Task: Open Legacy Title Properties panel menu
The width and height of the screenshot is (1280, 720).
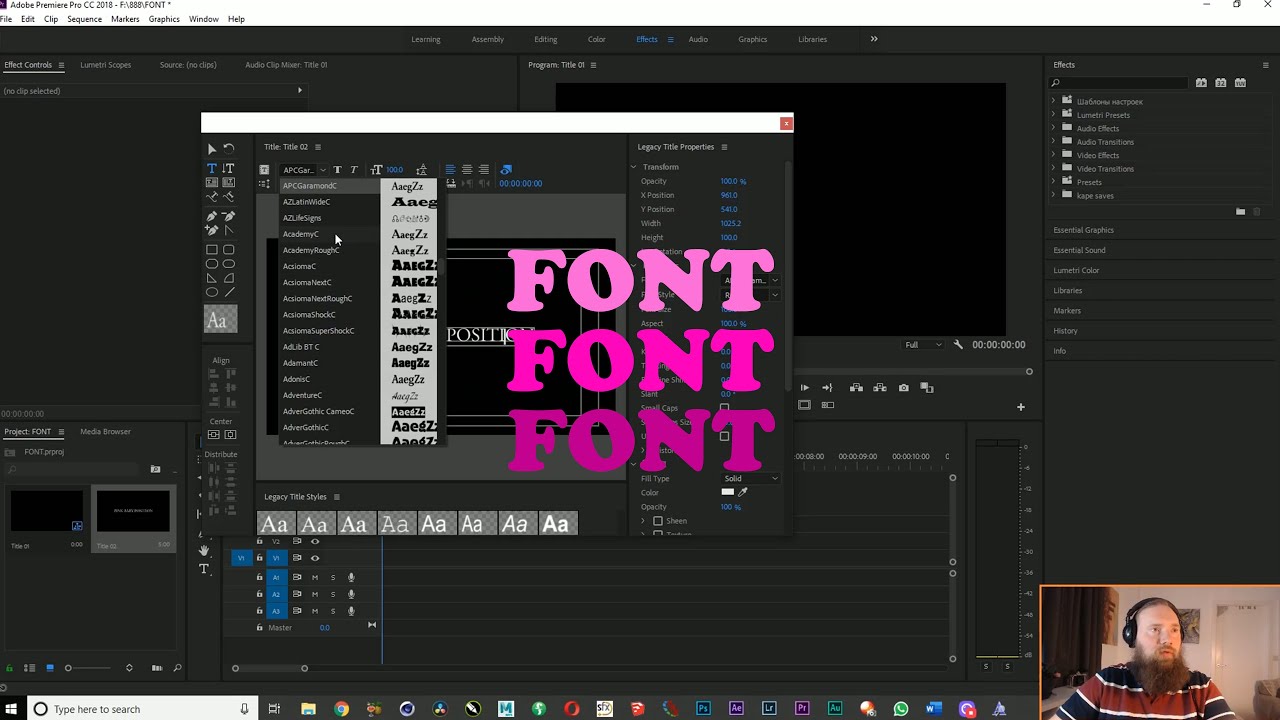Action: 724,147
